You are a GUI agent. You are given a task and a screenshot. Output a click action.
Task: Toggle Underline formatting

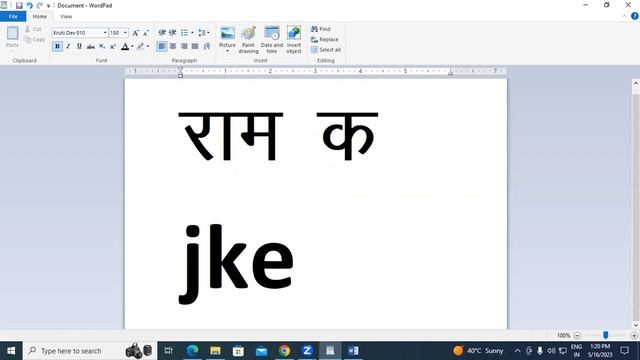pyautogui.click(x=79, y=47)
